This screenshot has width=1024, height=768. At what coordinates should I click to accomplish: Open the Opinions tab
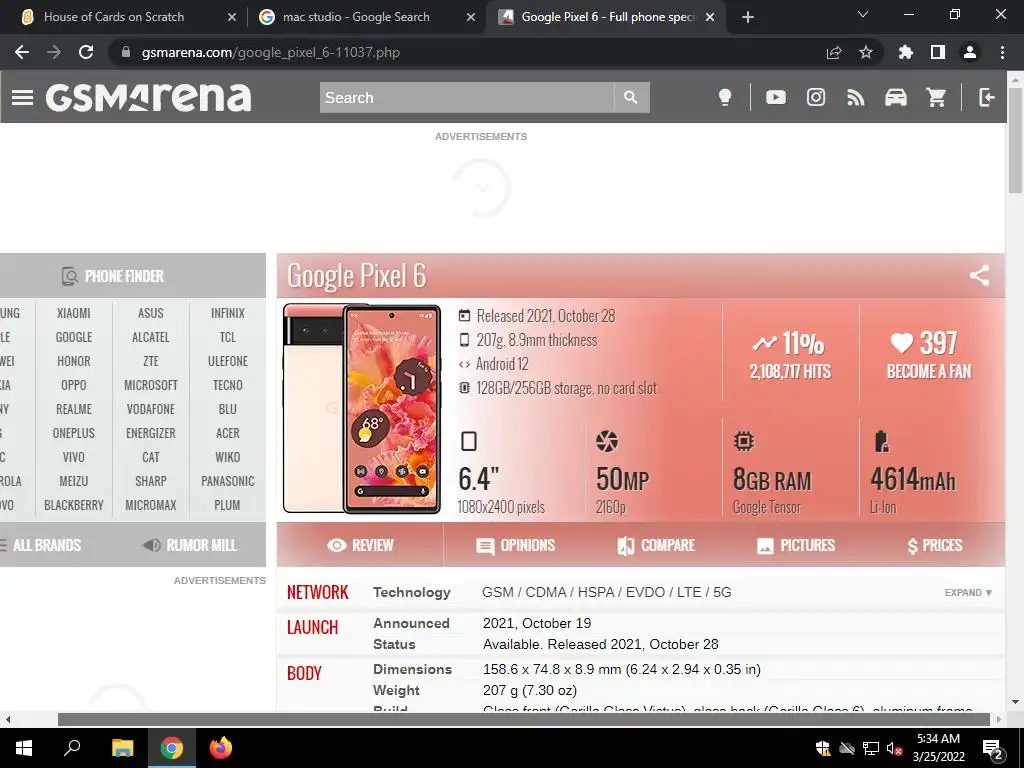click(515, 545)
